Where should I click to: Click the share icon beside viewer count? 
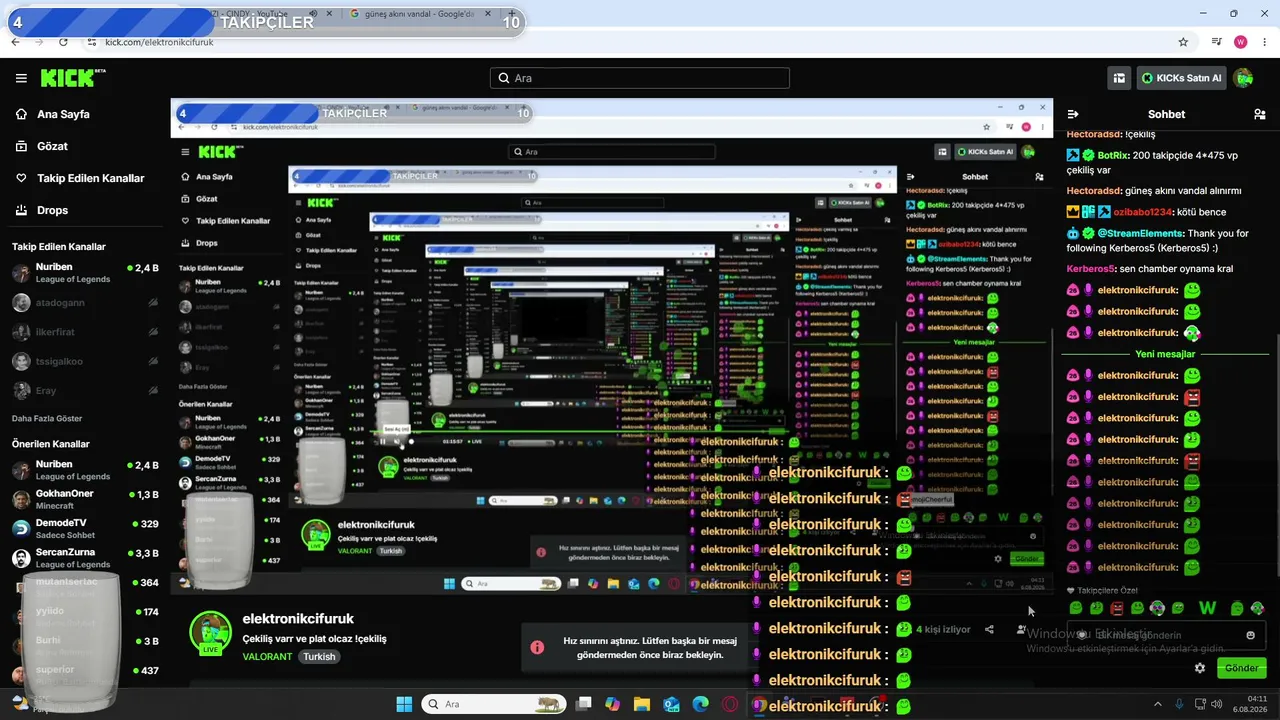tap(989, 630)
